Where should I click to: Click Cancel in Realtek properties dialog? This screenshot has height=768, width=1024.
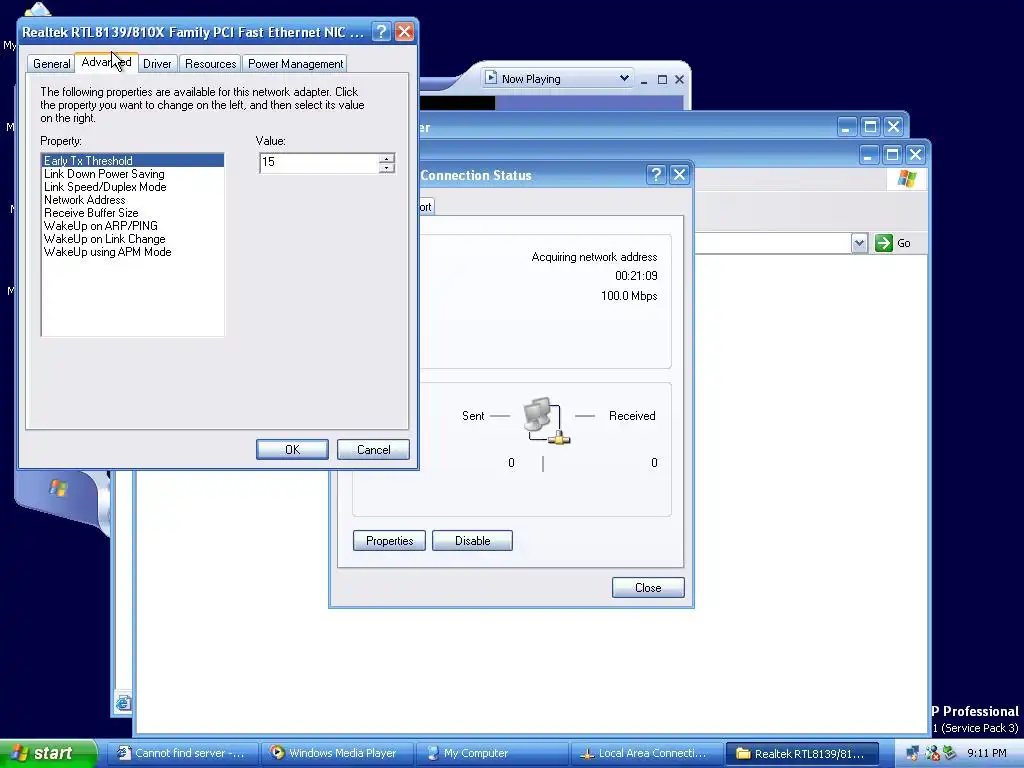pyautogui.click(x=373, y=449)
